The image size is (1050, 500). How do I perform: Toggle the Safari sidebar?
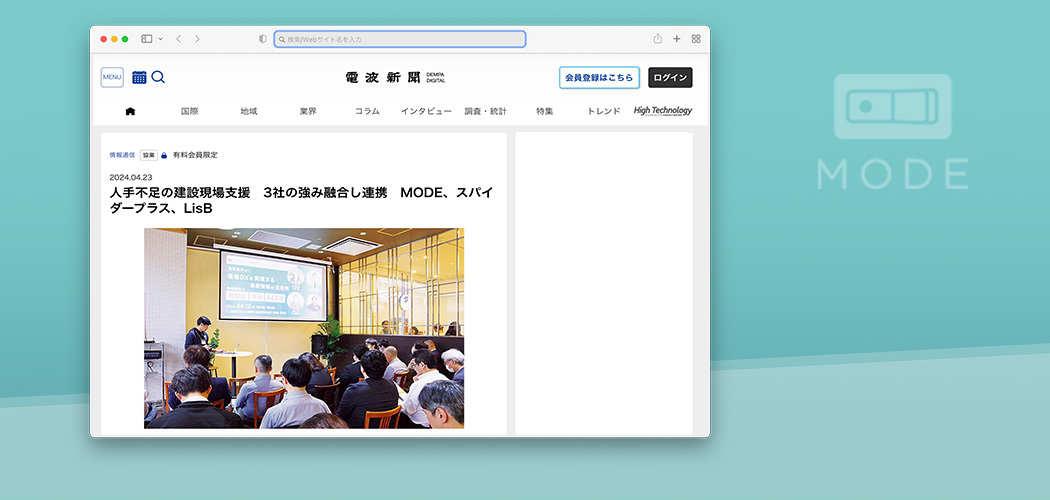tap(146, 39)
